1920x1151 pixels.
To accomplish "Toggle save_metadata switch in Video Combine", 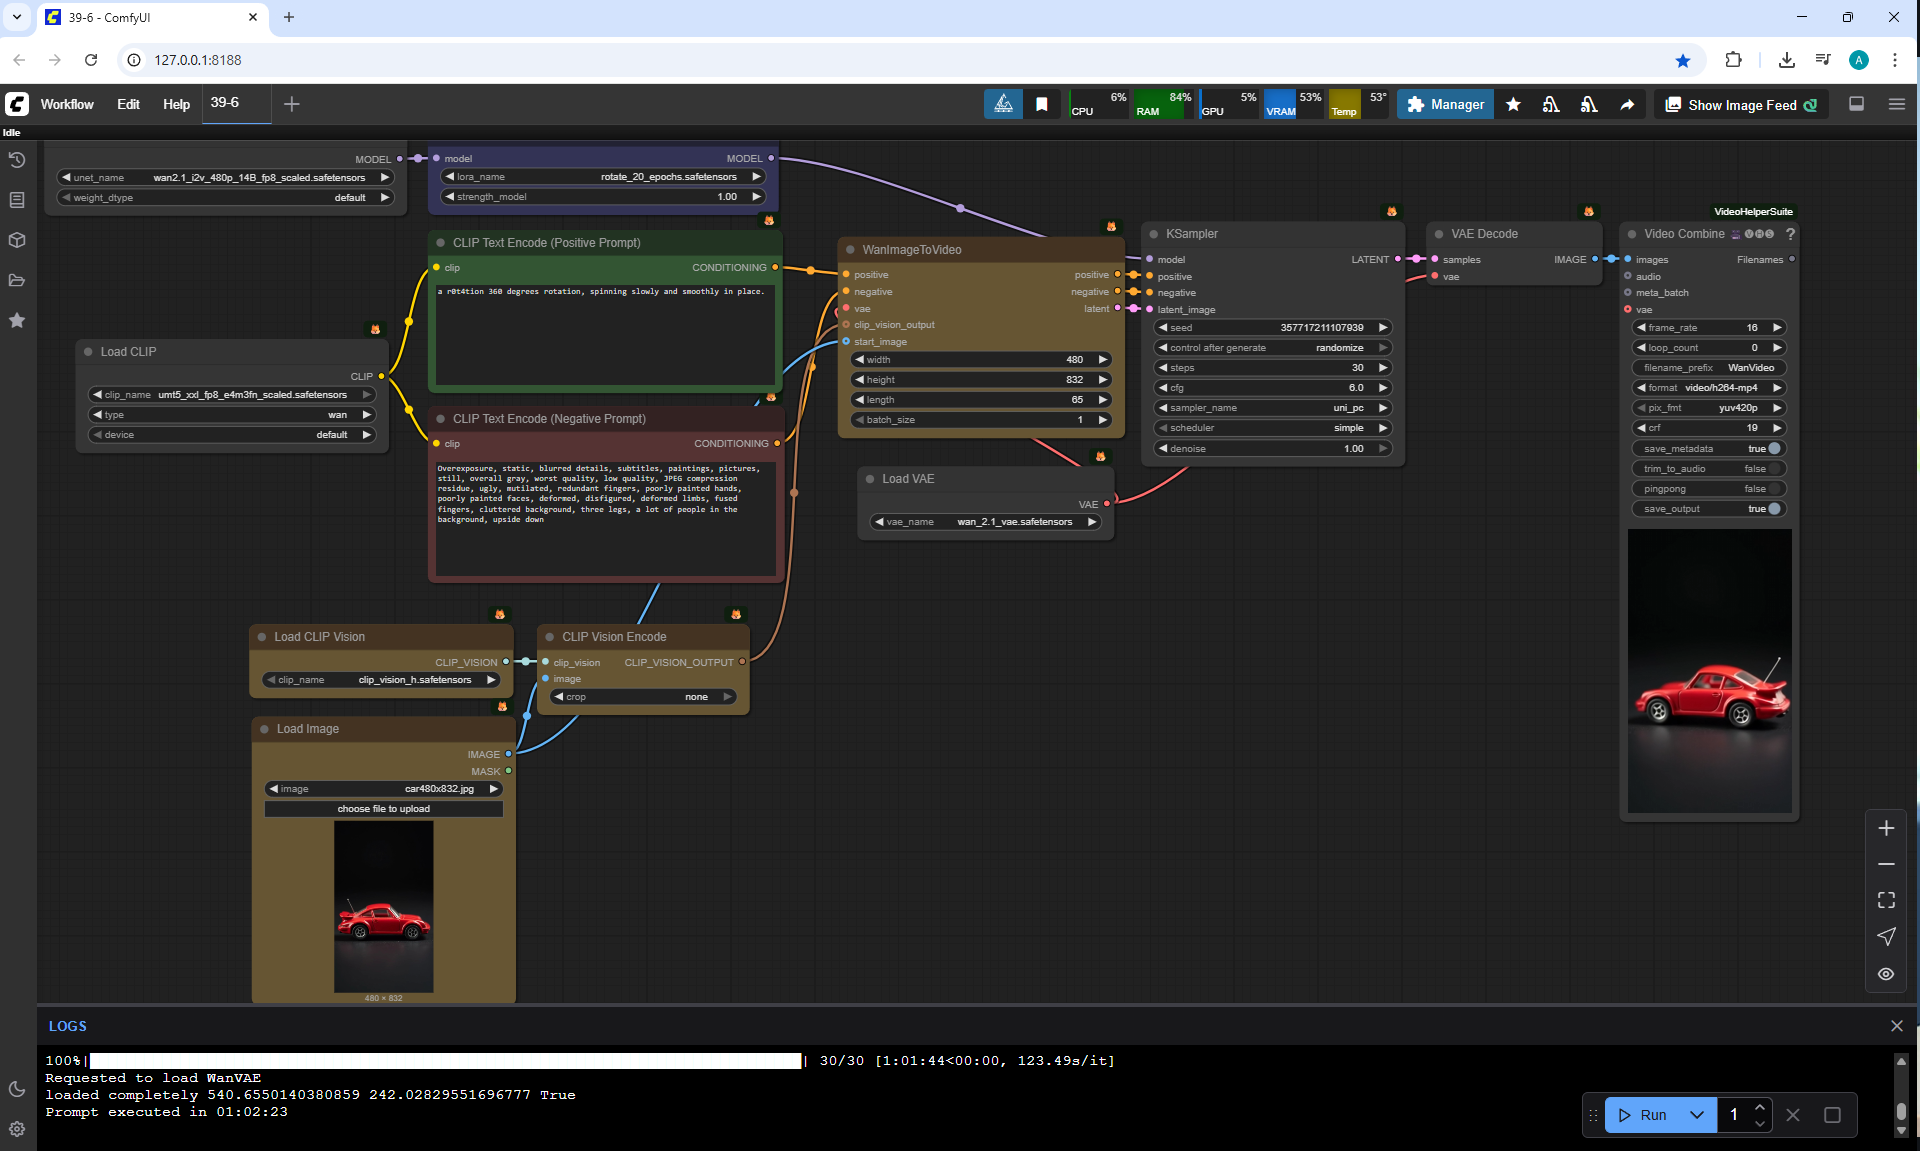I will pos(1773,449).
